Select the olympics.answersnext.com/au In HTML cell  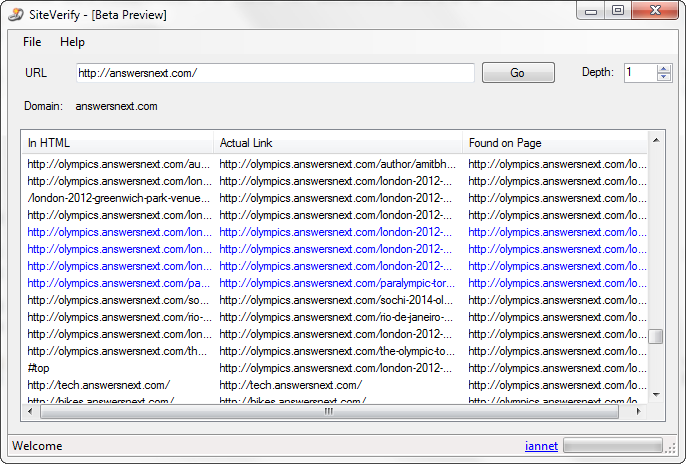point(119,164)
